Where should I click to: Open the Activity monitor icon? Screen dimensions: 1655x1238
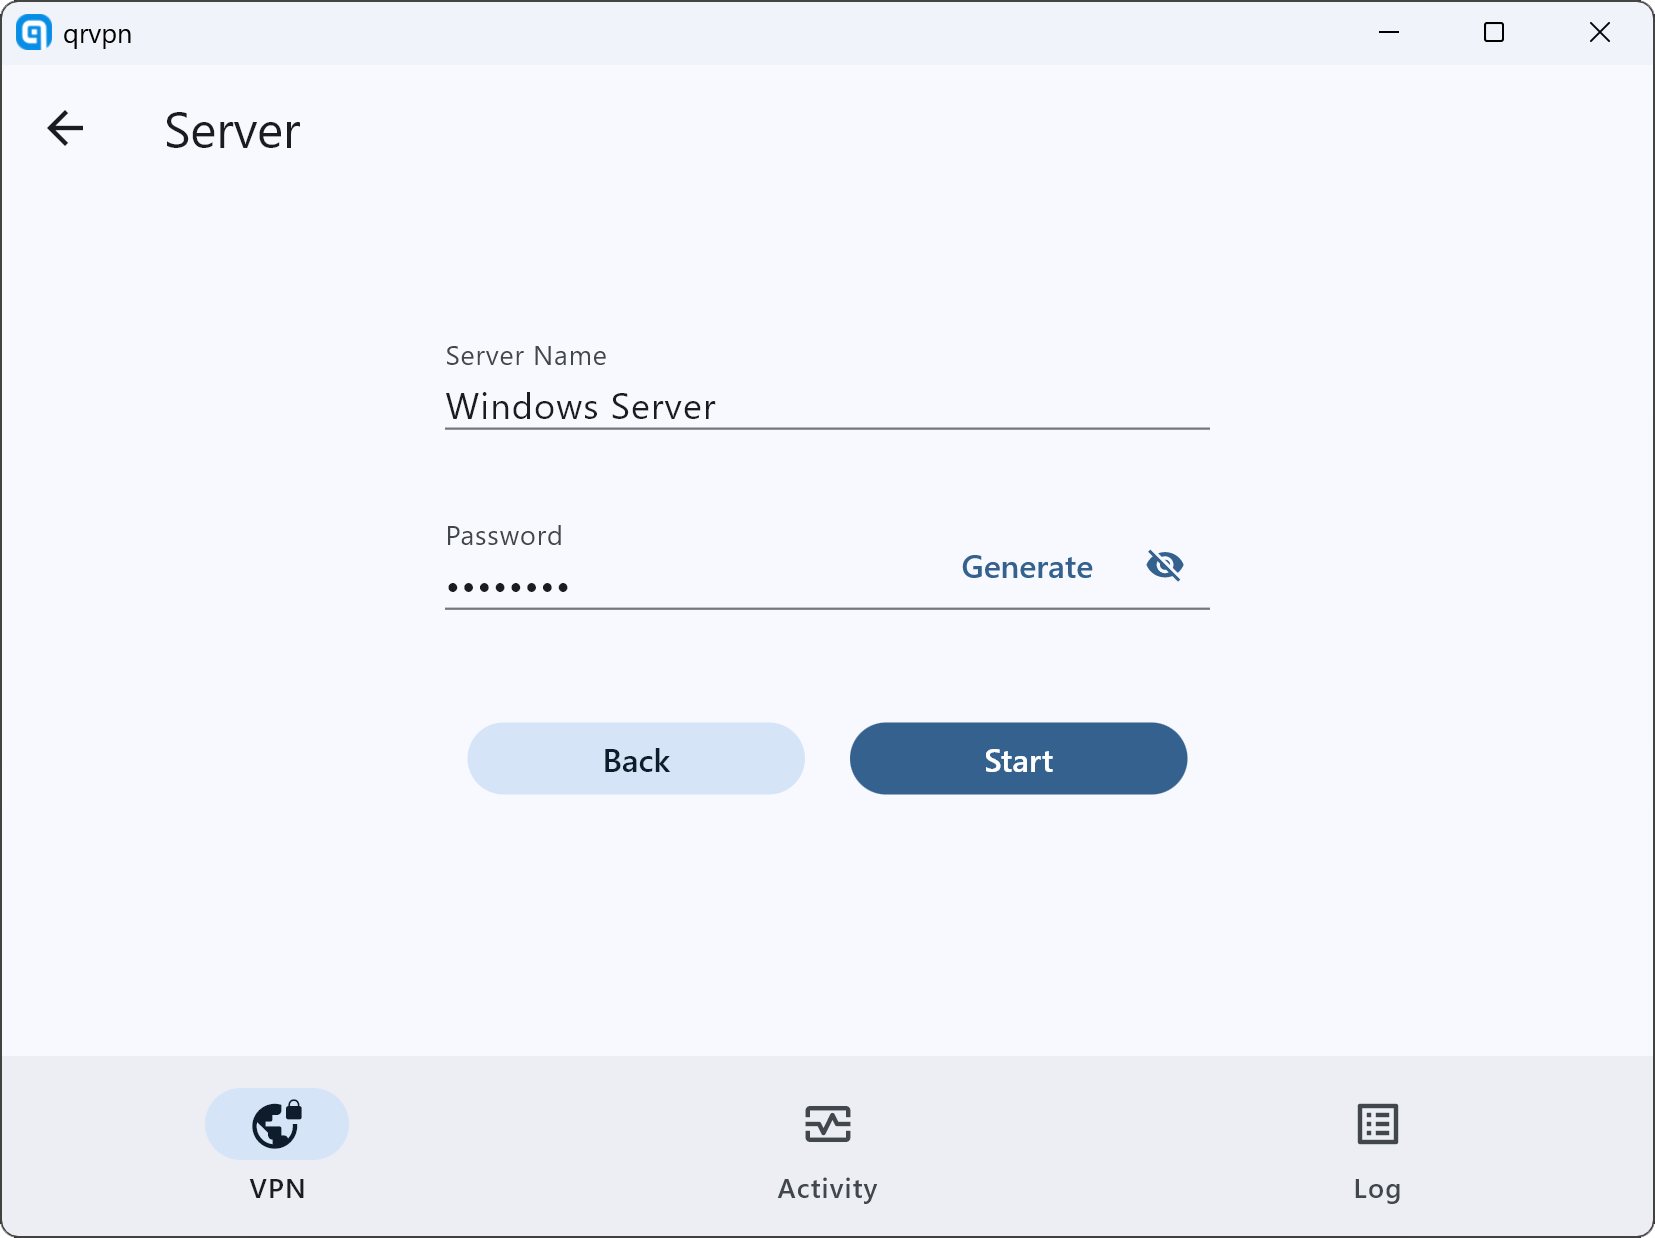point(827,1124)
